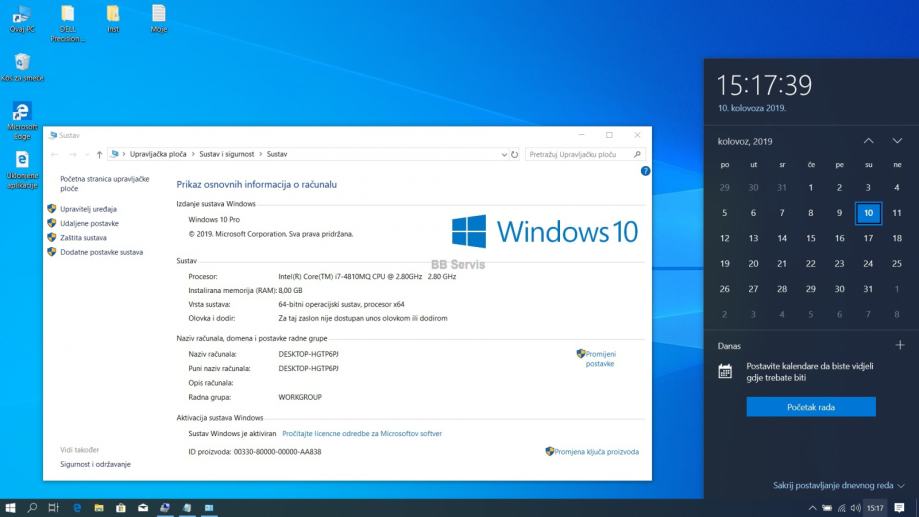Select 'Sustav i sigurnost' in breadcrumb

click(227, 154)
